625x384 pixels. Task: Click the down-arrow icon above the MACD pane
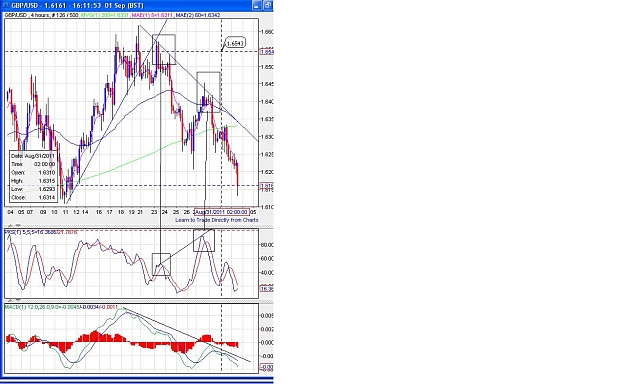point(18,300)
